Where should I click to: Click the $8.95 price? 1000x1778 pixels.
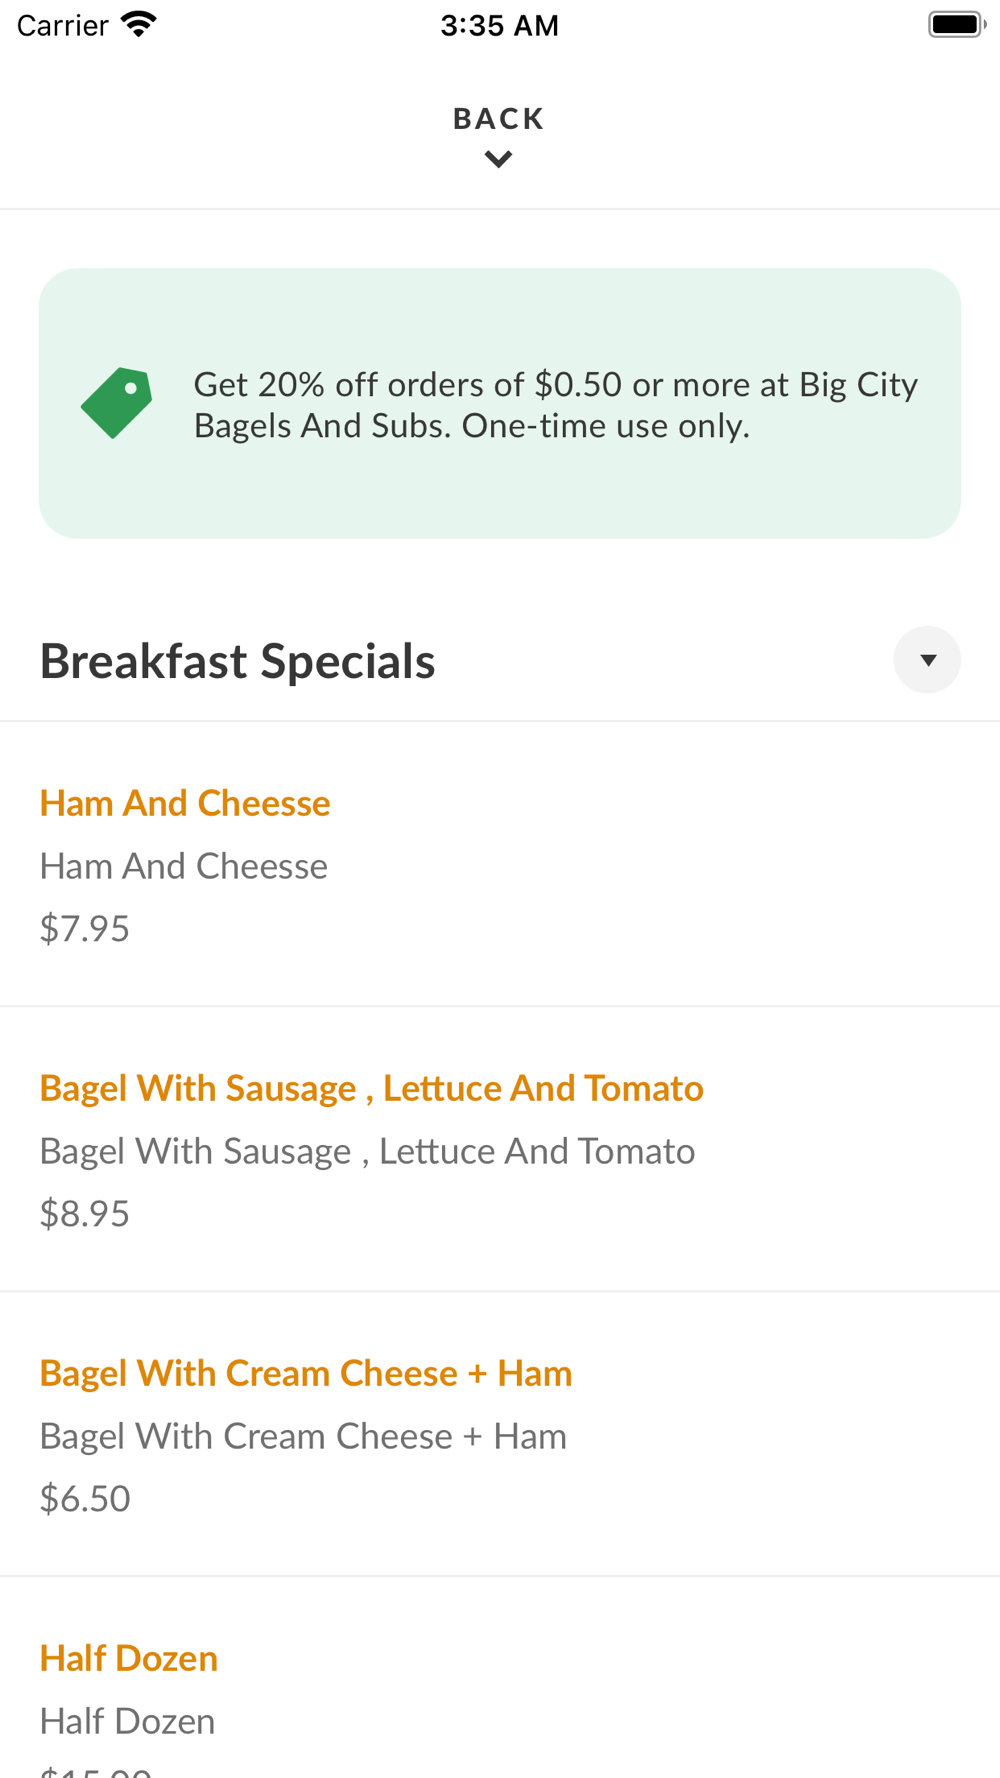(85, 1214)
